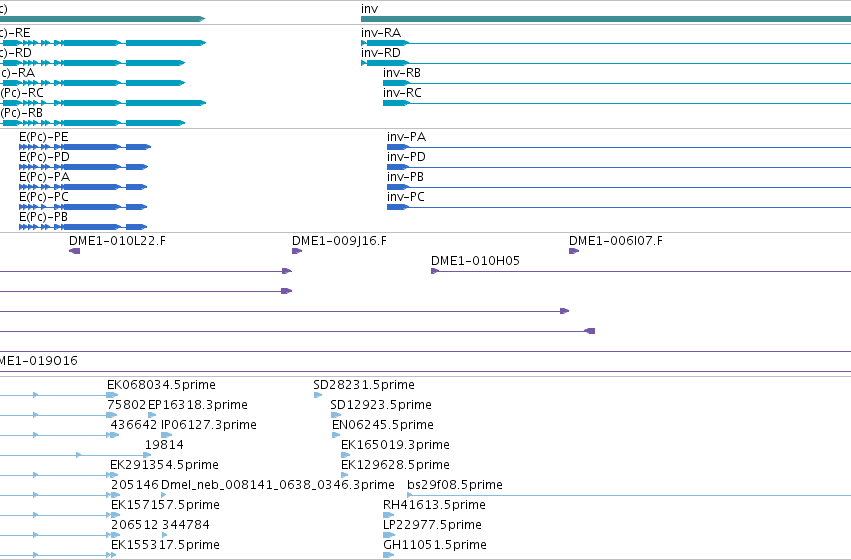Open the Dmel_neb_008141_0638_0346.3prime feature
The height and width of the screenshot is (560, 851).
coord(164,495)
